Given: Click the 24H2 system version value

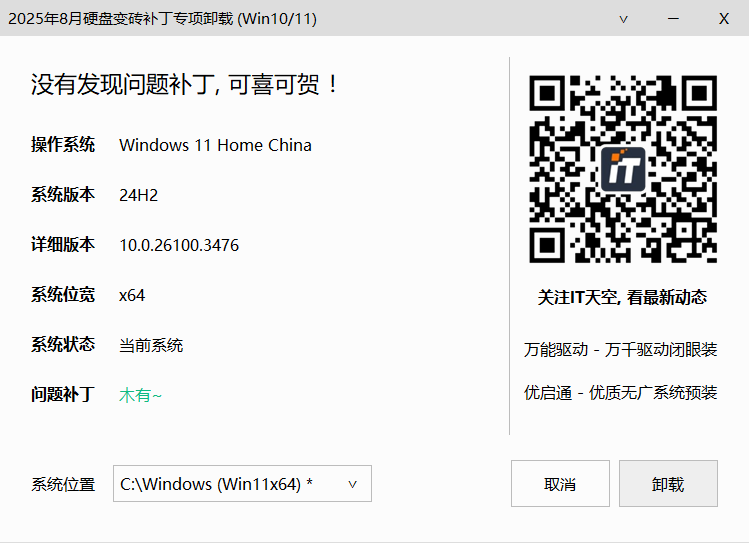Looking at the screenshot, I should [x=139, y=195].
